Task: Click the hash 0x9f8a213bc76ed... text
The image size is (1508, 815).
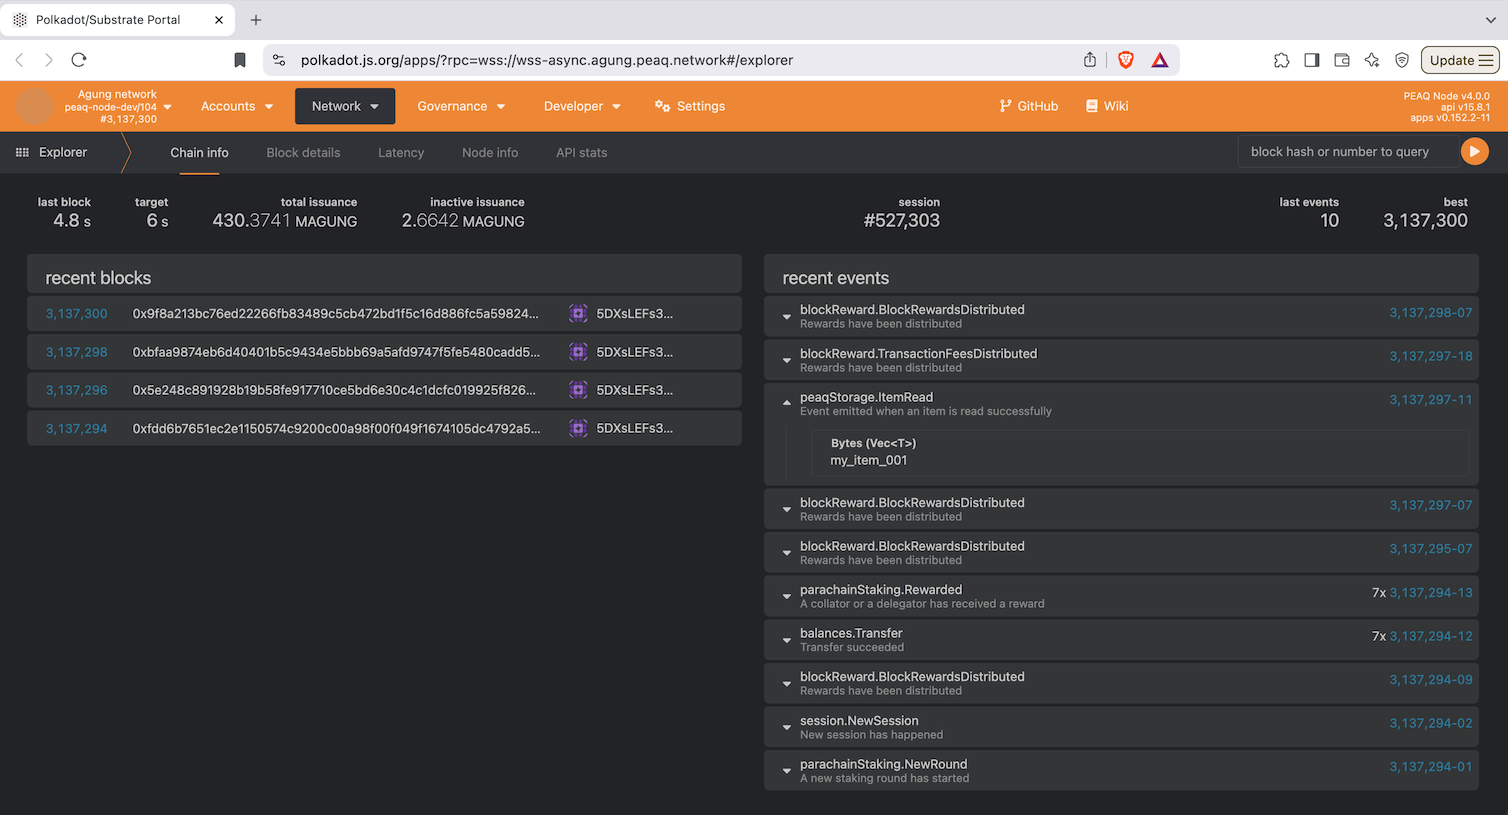Action: [335, 314]
